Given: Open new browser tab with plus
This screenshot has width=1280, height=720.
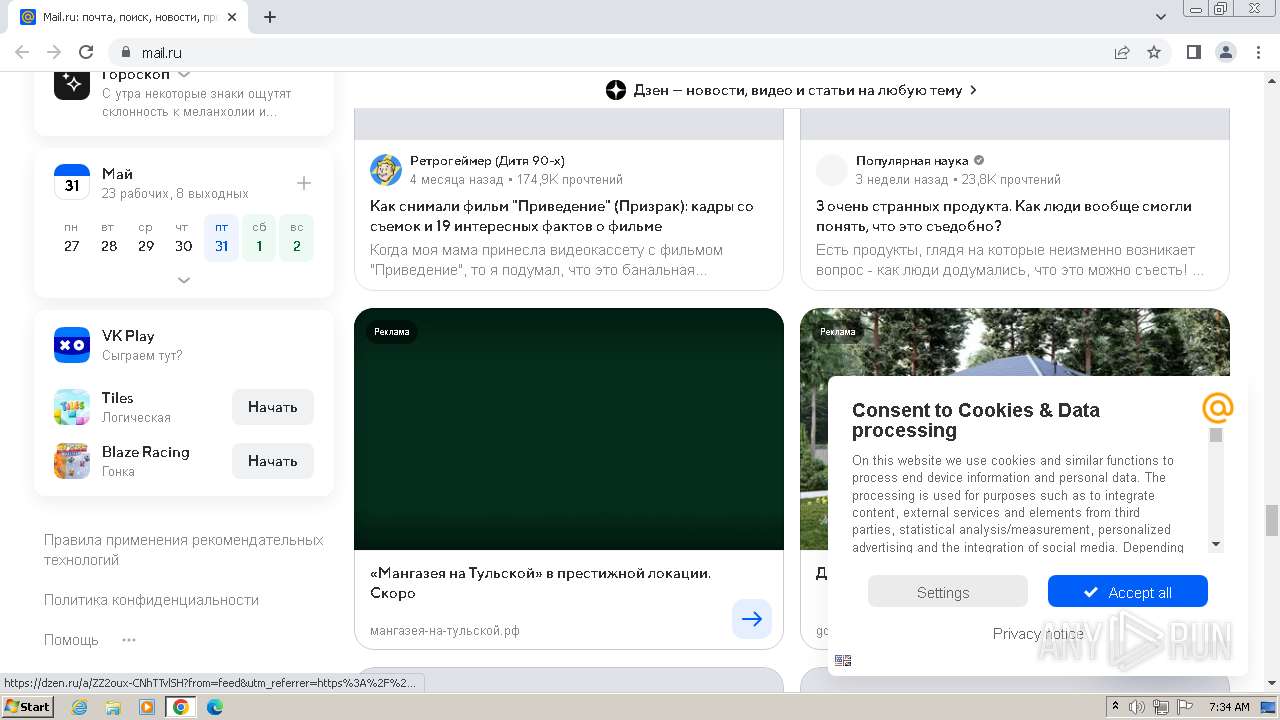Looking at the screenshot, I should [270, 17].
